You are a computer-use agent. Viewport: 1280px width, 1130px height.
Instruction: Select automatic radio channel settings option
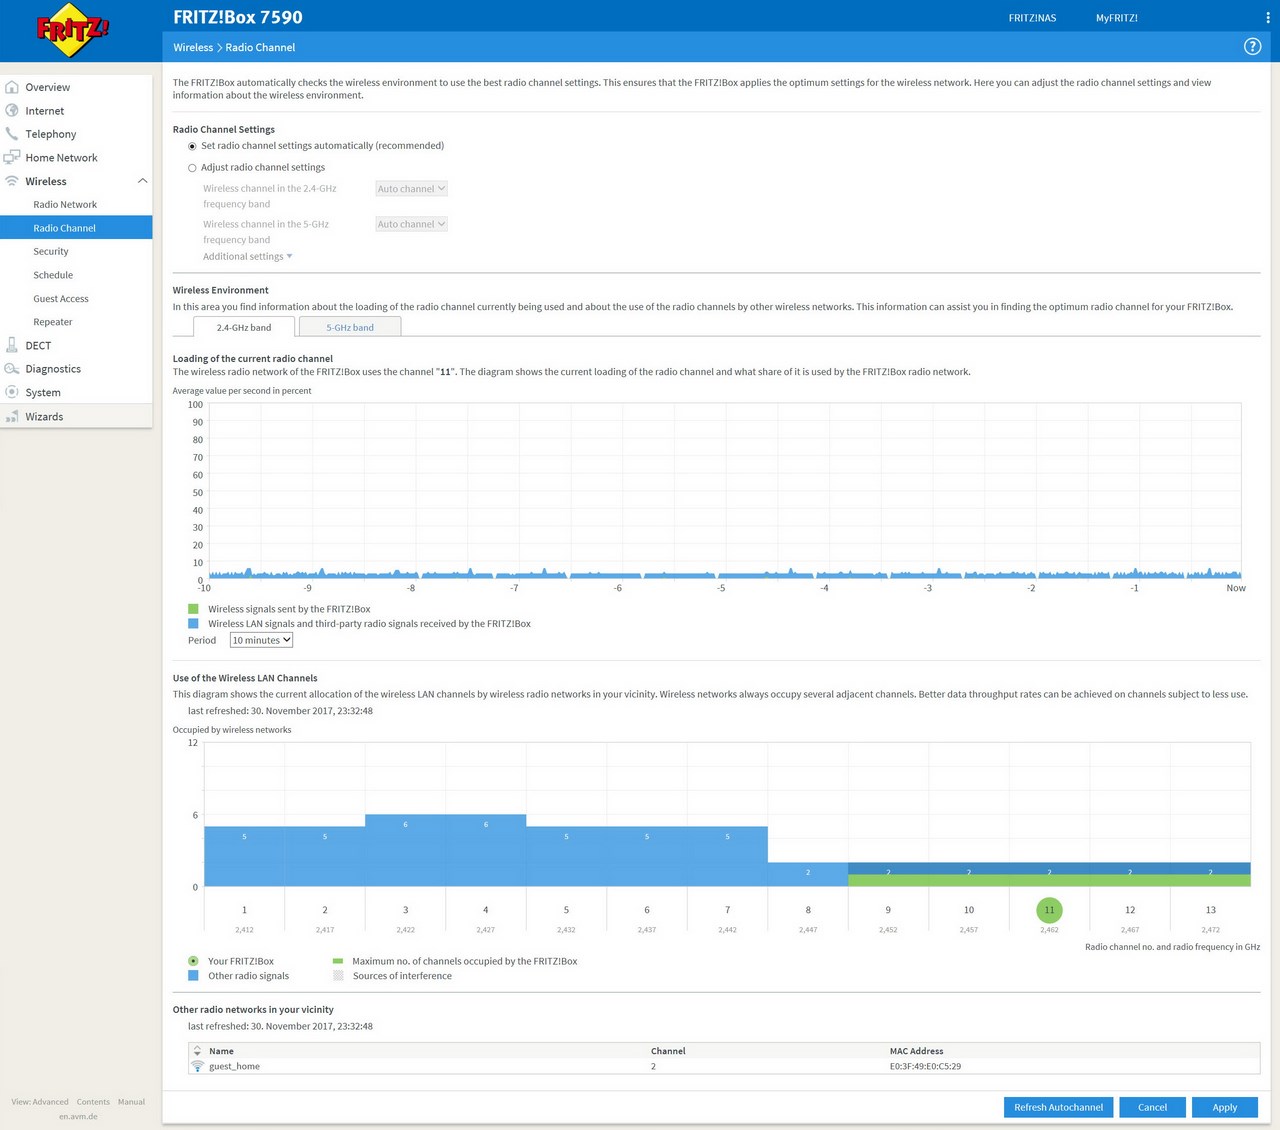[192, 146]
